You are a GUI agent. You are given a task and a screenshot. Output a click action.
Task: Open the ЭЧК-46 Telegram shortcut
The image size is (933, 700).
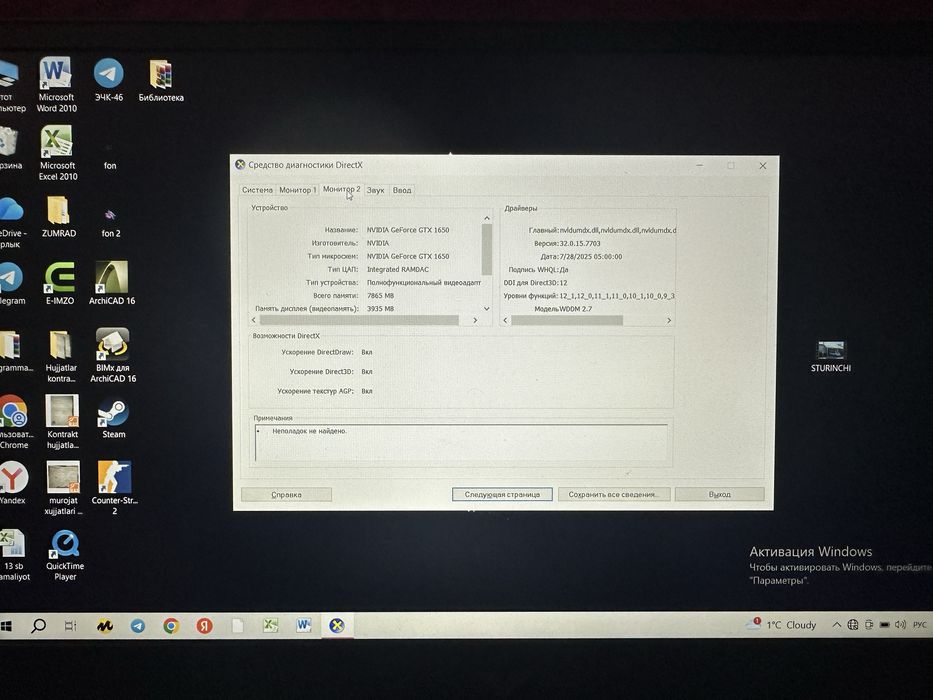109,80
